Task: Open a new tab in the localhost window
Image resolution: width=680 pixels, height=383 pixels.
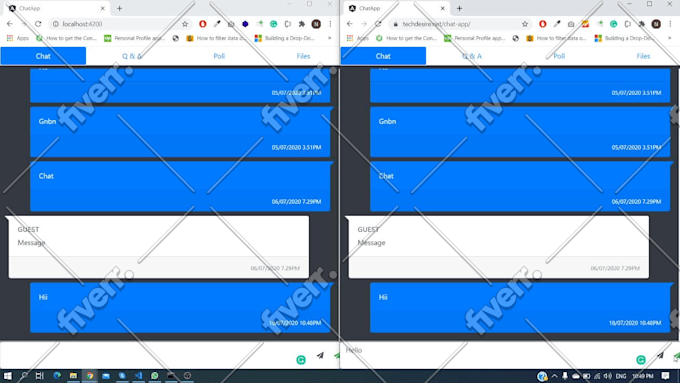Action: point(119,8)
